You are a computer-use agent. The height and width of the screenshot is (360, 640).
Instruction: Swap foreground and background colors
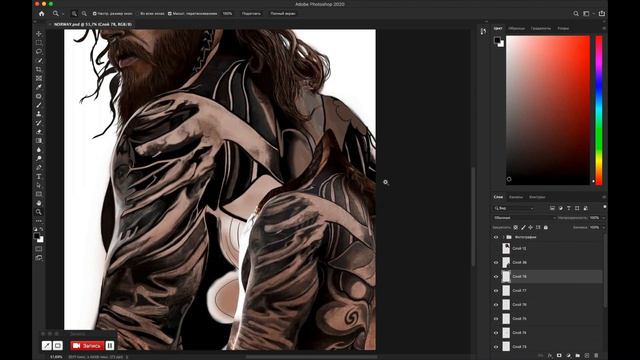pos(42,229)
